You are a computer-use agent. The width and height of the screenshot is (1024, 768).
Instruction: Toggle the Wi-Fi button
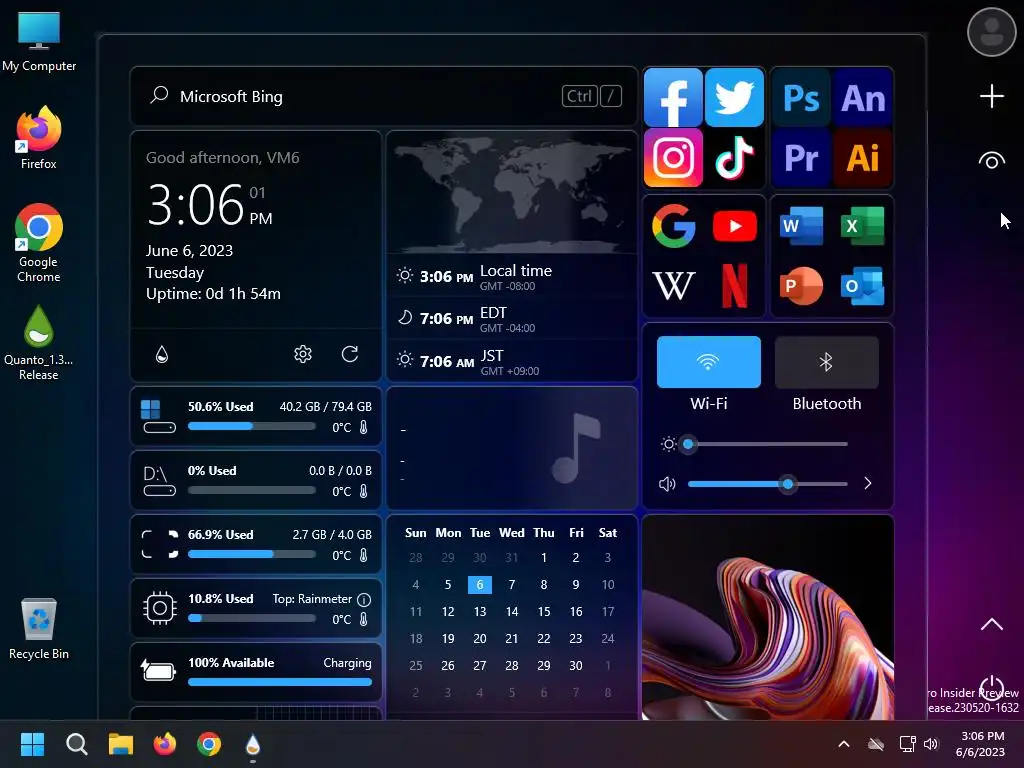pos(709,362)
